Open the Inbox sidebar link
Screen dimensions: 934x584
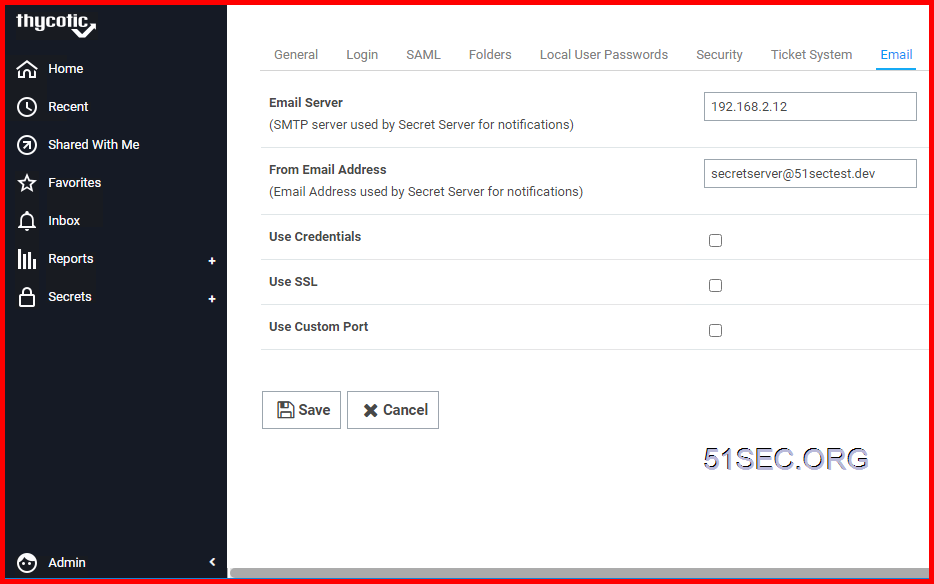pyautogui.click(x=64, y=221)
